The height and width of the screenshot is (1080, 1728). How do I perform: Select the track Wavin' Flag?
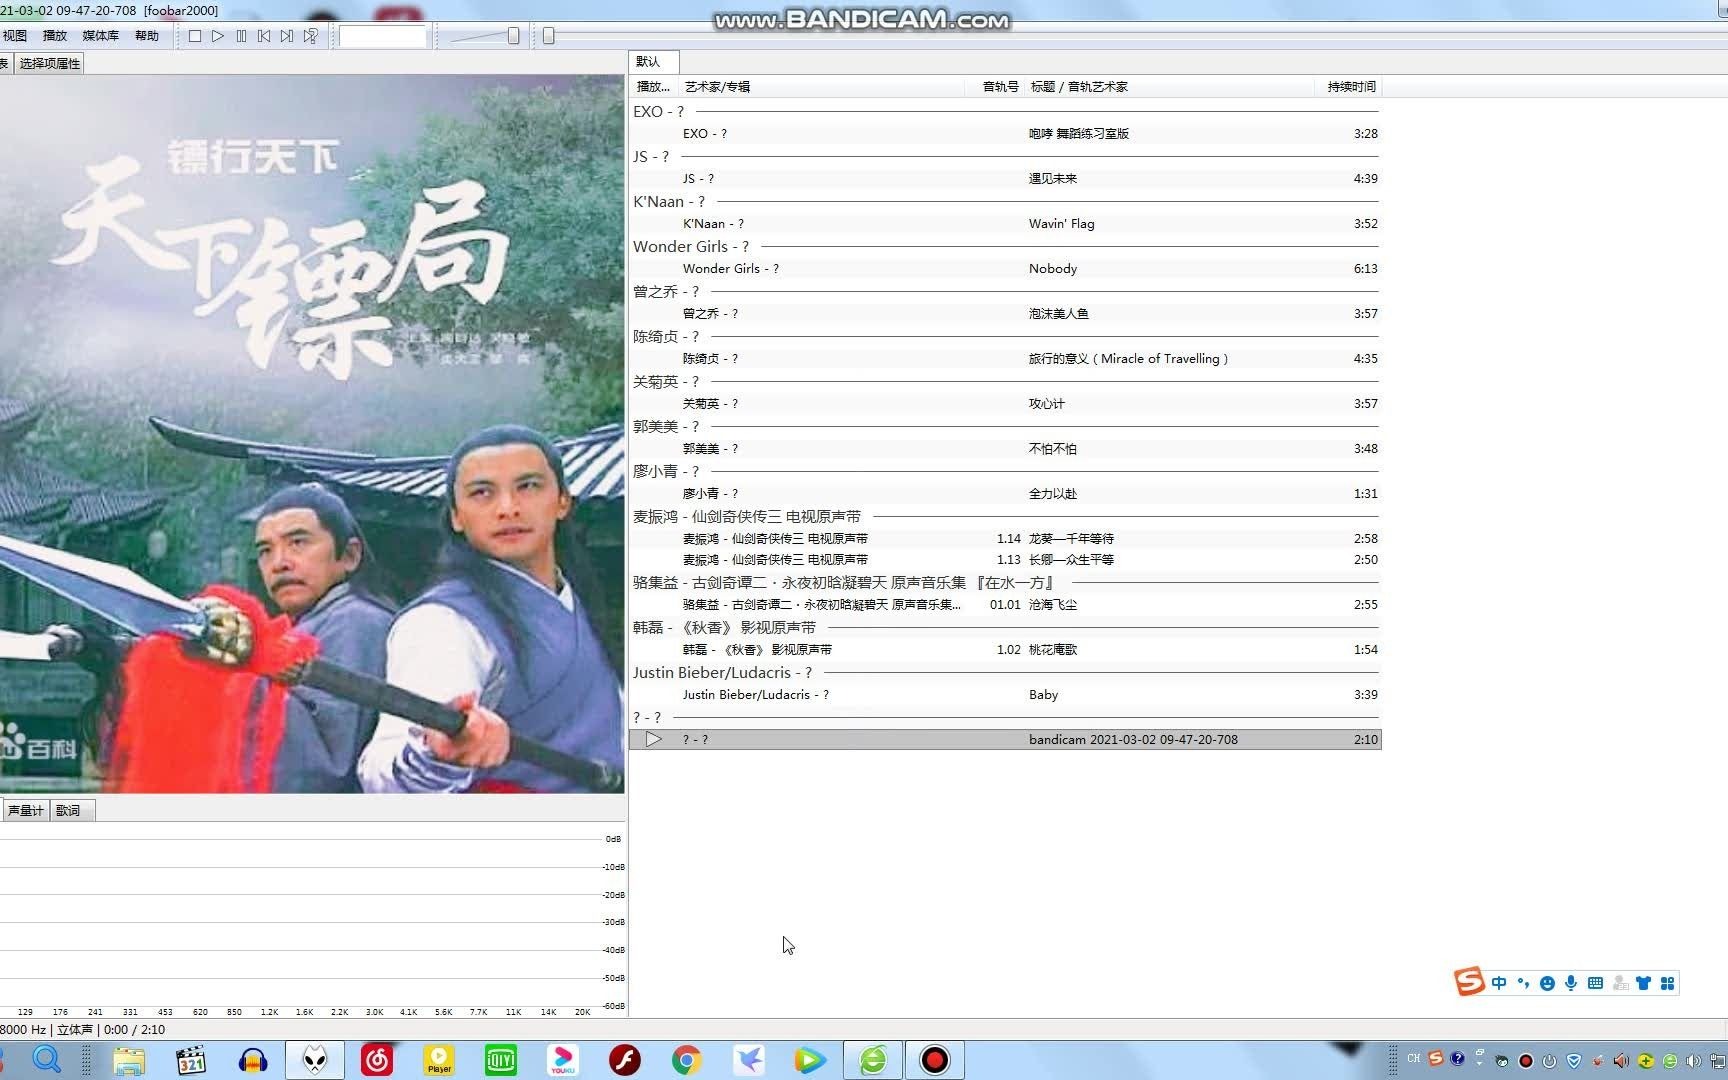coord(1005,223)
